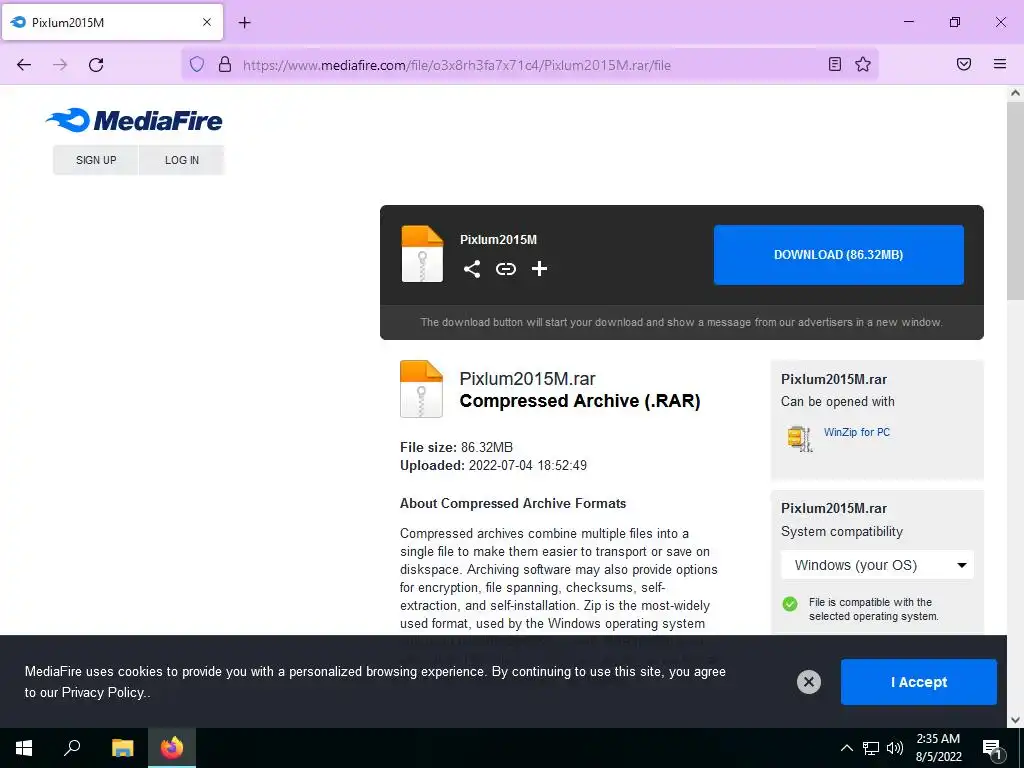Toggle reader view icon in address bar

(x=835, y=64)
